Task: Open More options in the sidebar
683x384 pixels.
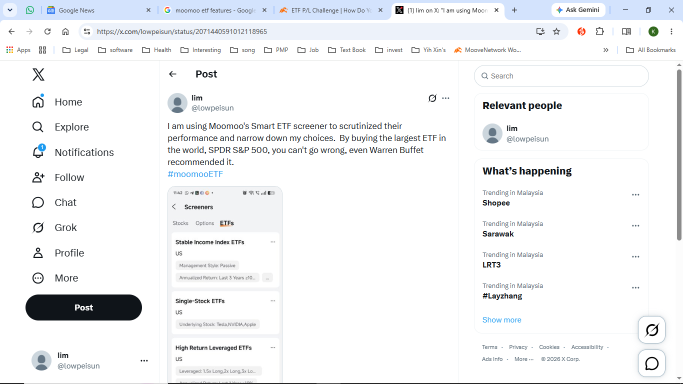Action: click(55, 278)
